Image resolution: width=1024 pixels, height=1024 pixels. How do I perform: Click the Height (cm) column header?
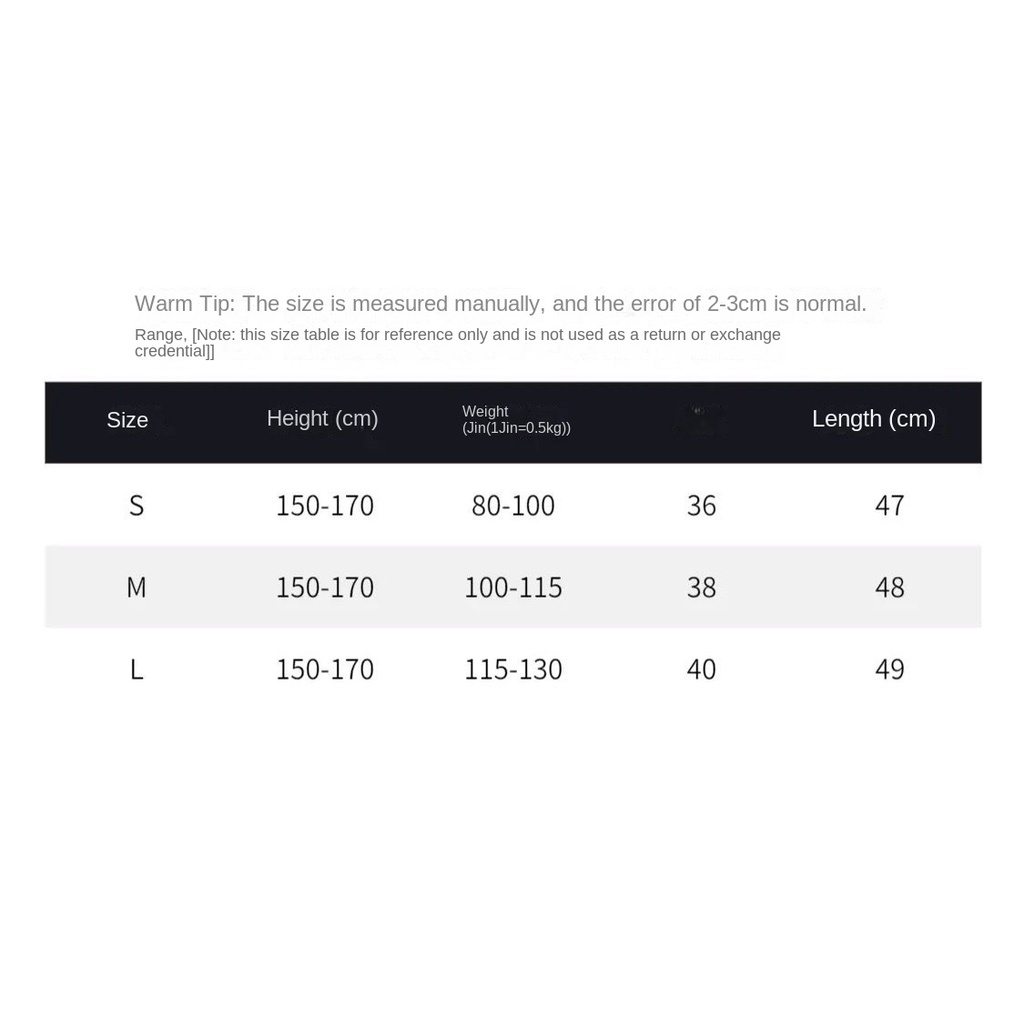pyautogui.click(x=323, y=419)
